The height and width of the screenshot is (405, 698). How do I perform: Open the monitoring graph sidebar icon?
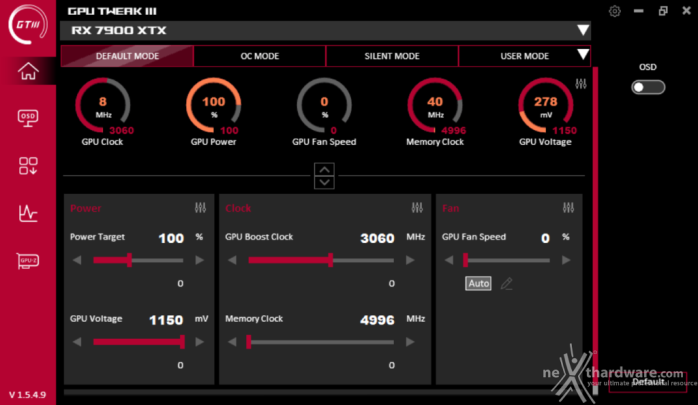click(28, 213)
